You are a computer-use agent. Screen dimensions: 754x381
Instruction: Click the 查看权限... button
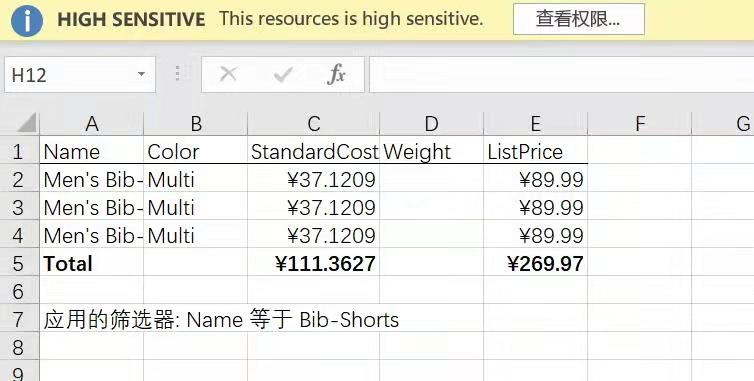coord(578,19)
